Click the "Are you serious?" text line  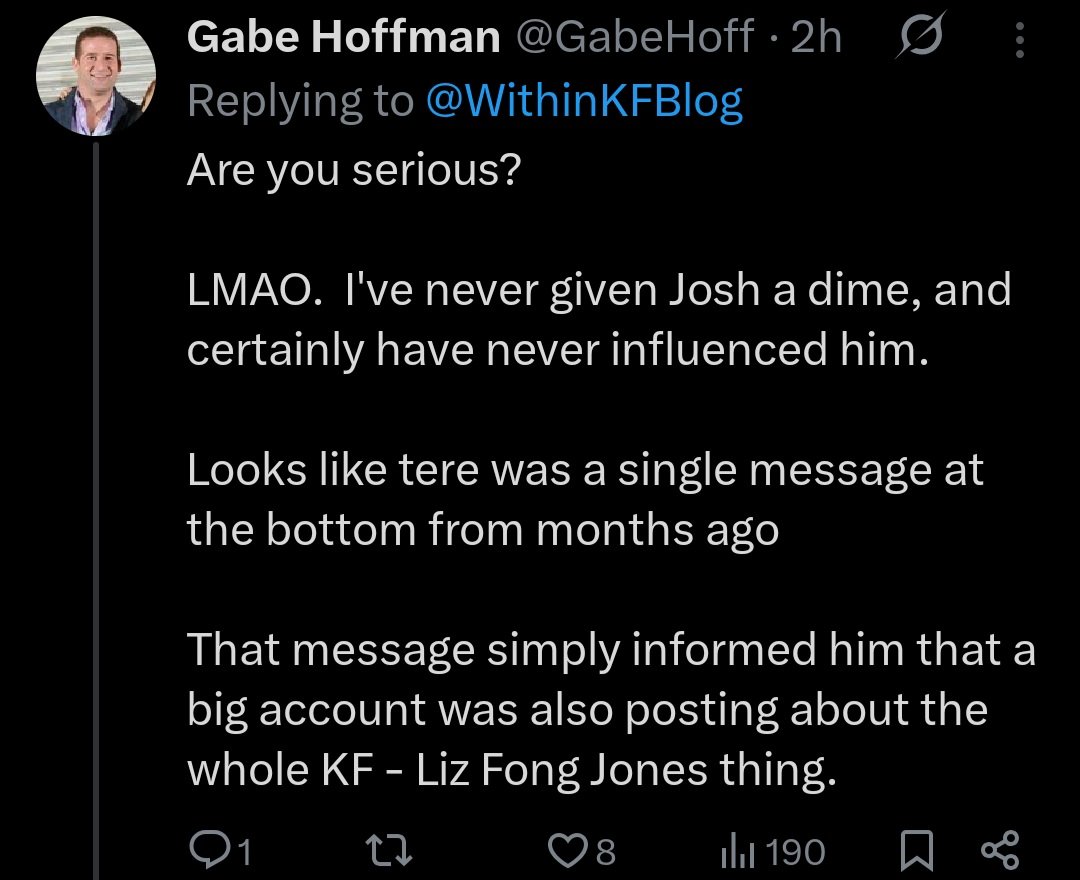point(353,174)
